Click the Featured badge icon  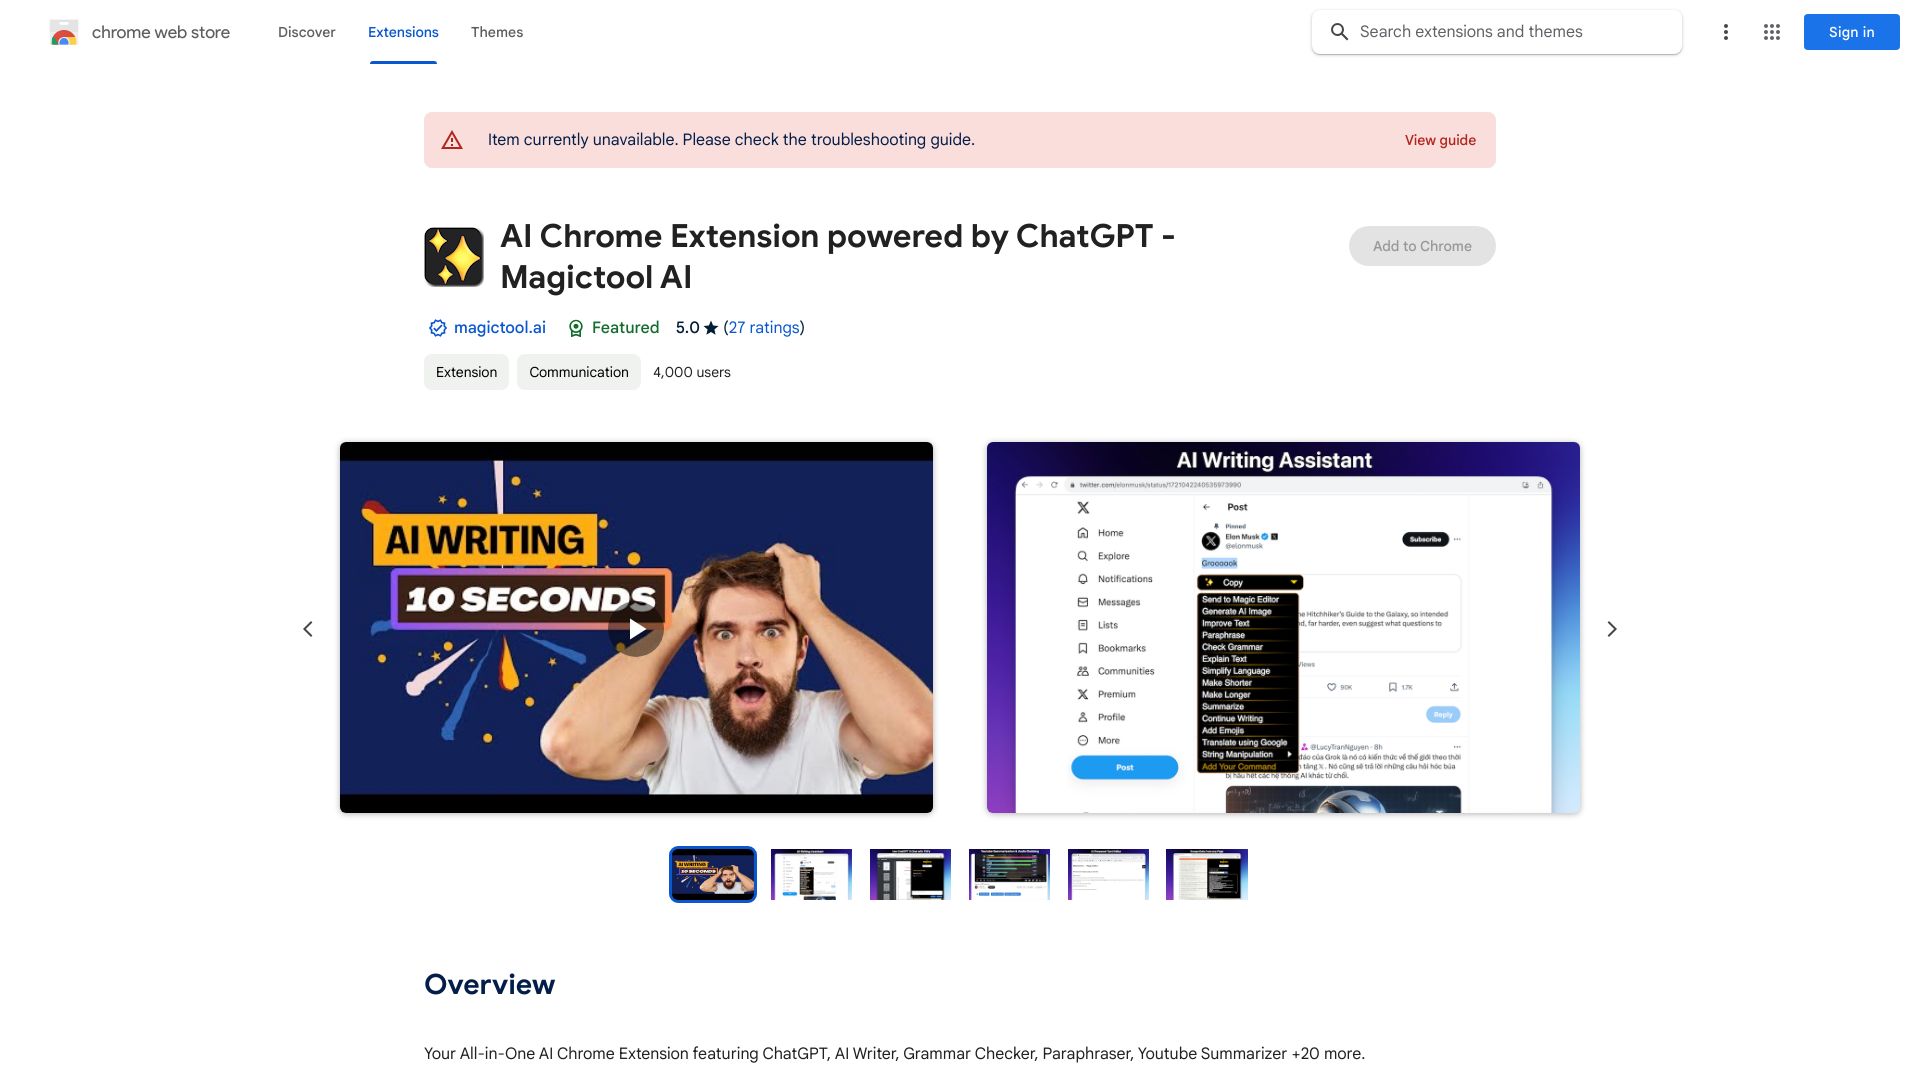click(575, 327)
